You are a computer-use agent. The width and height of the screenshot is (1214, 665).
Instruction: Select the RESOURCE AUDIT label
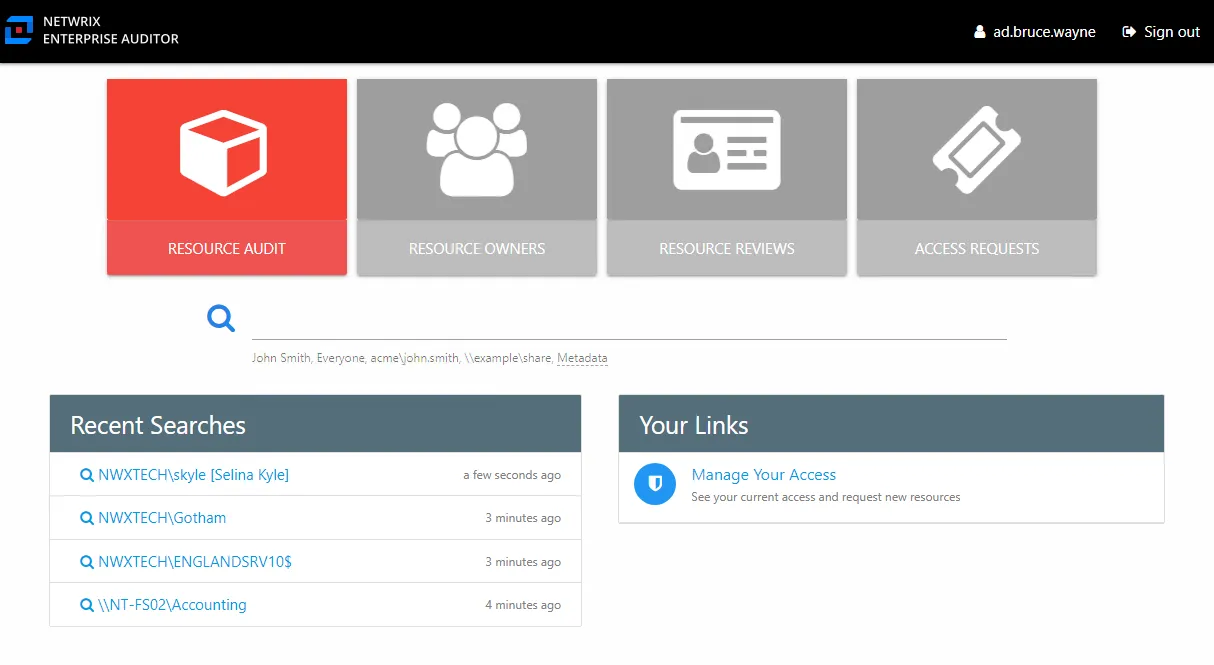click(x=227, y=248)
